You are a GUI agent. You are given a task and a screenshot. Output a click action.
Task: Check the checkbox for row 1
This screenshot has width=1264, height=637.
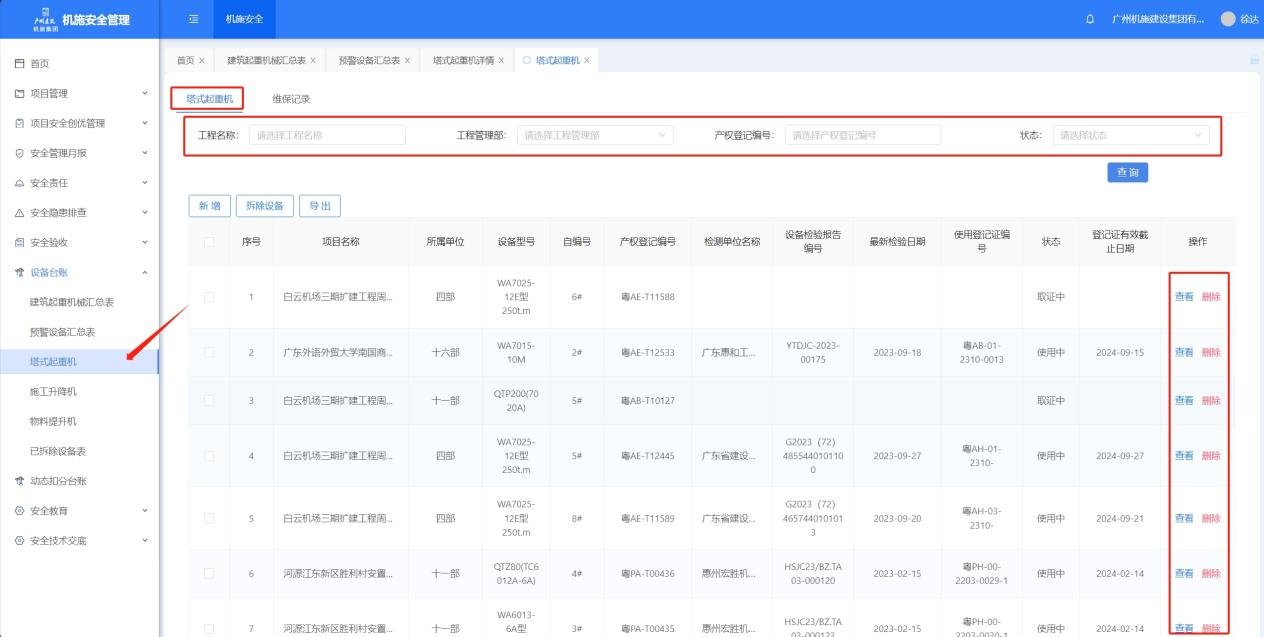(209, 297)
